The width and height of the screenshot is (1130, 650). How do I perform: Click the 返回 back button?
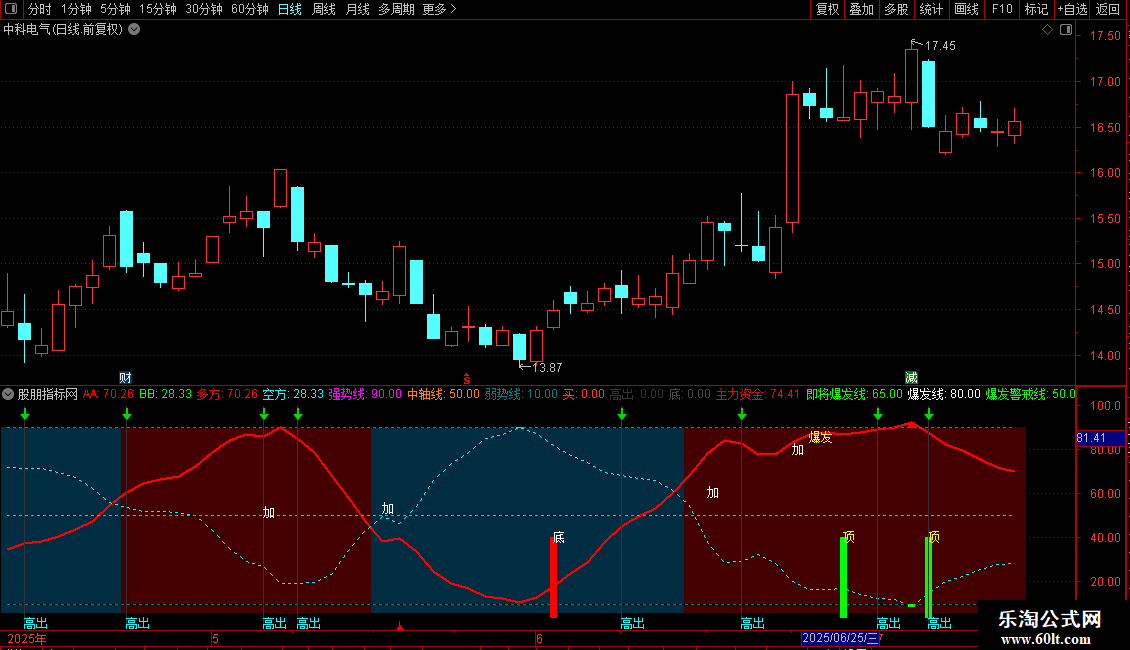1108,9
